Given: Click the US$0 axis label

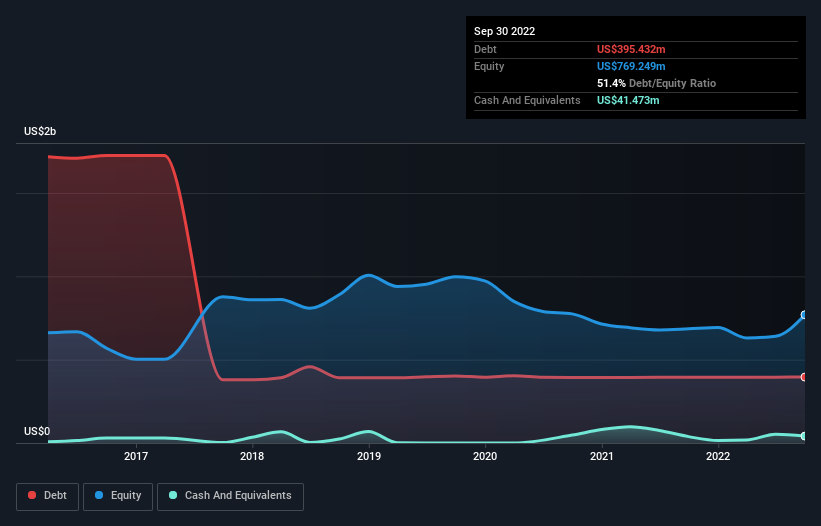Looking at the screenshot, I should pos(37,431).
